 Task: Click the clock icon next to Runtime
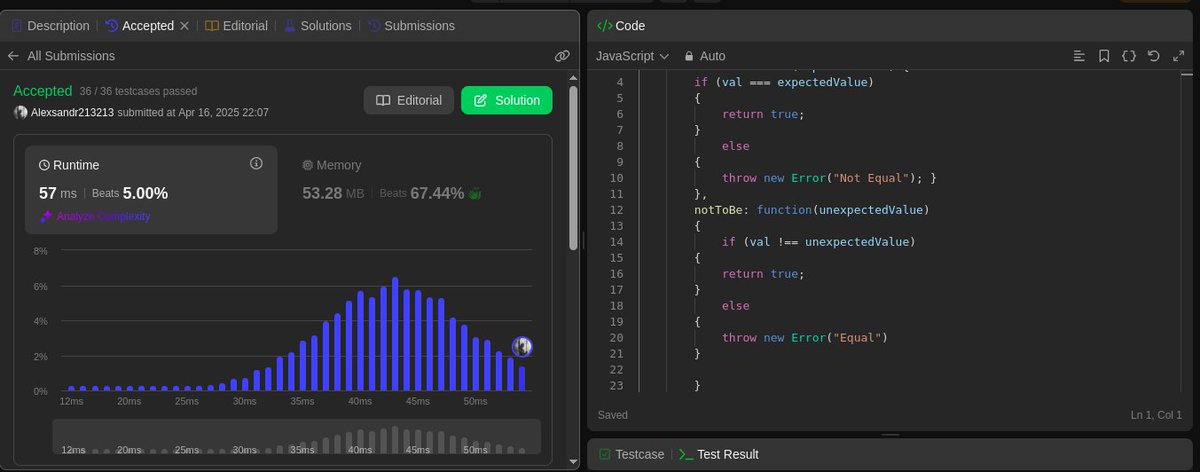click(44, 165)
